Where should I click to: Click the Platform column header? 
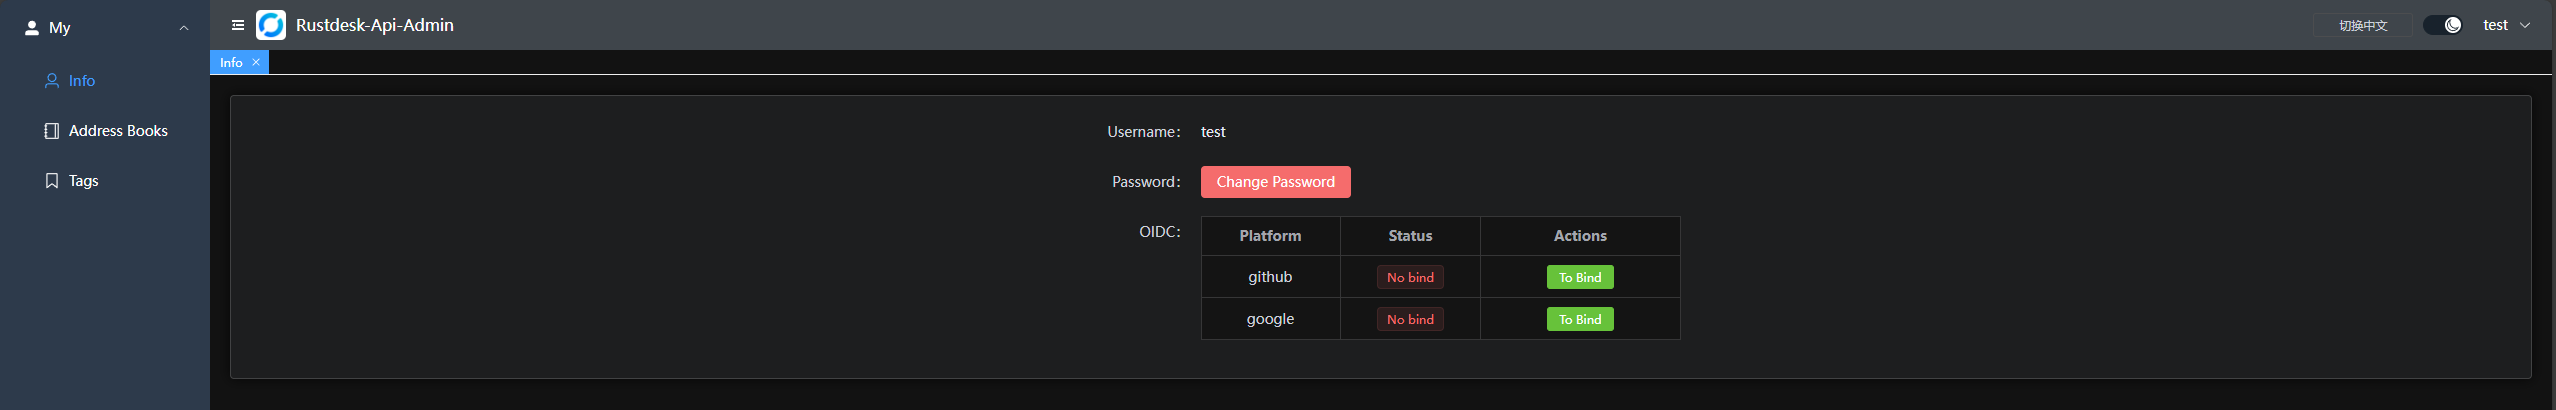(1270, 236)
